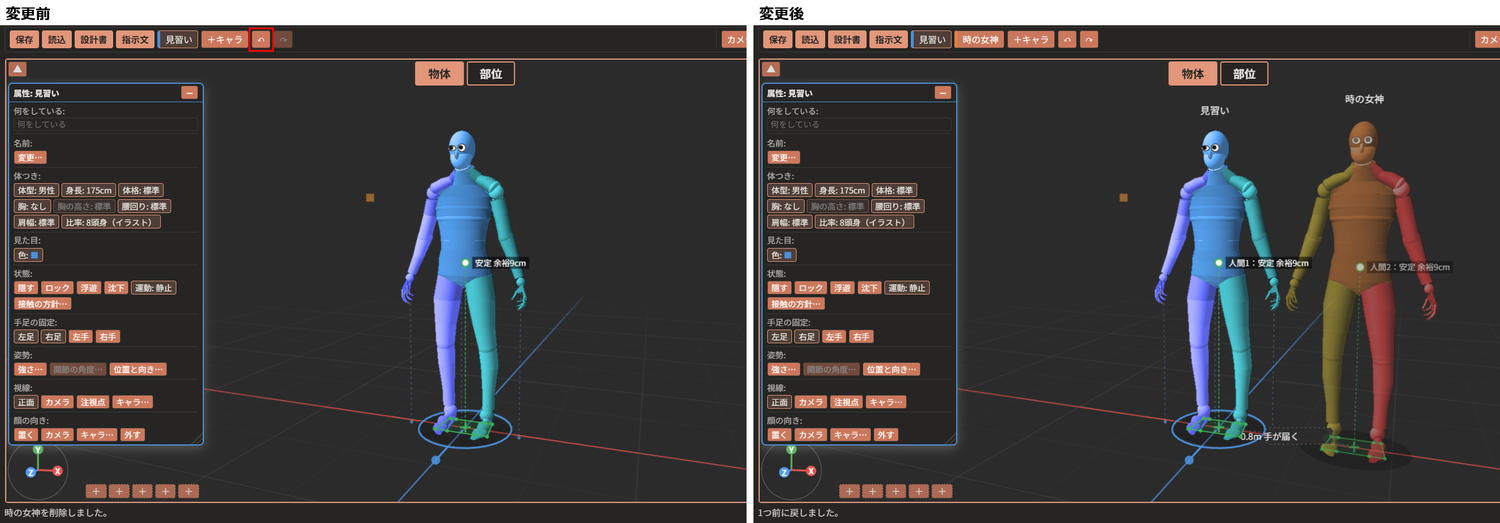Set 視線 to 正面 in 変更前 panel

pos(26,402)
